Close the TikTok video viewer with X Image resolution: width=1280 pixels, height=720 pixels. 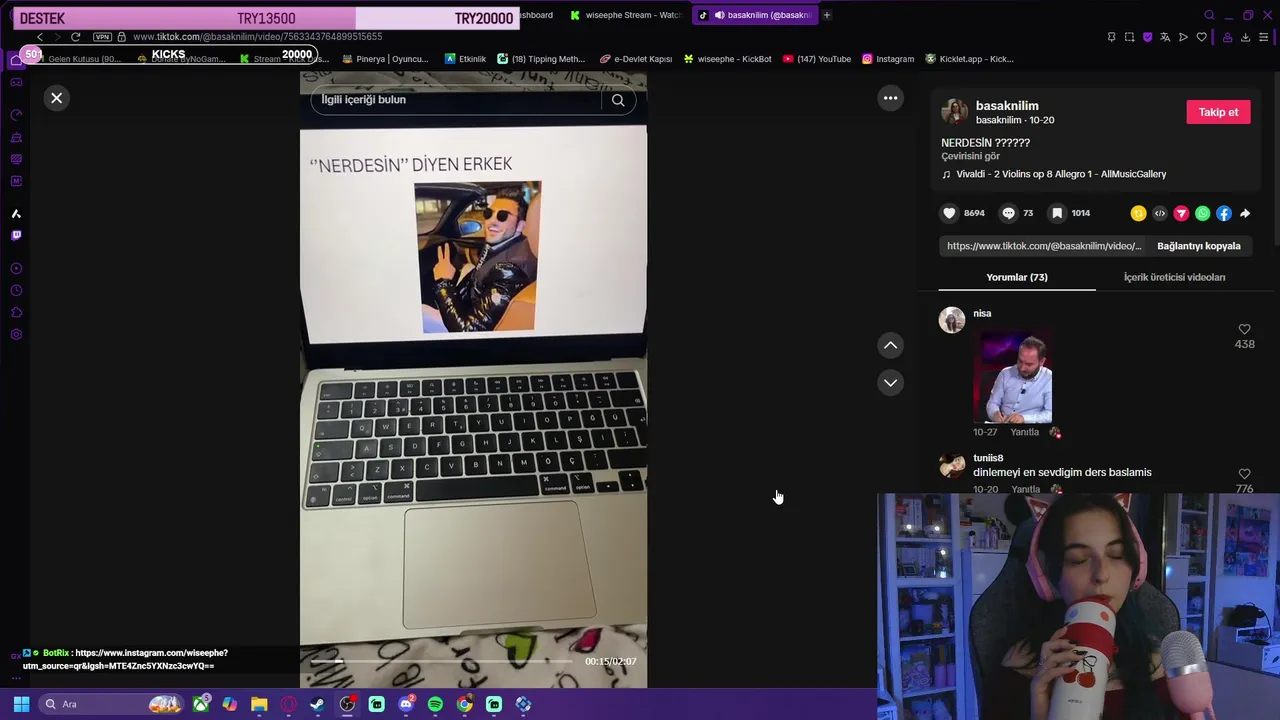[x=57, y=98]
